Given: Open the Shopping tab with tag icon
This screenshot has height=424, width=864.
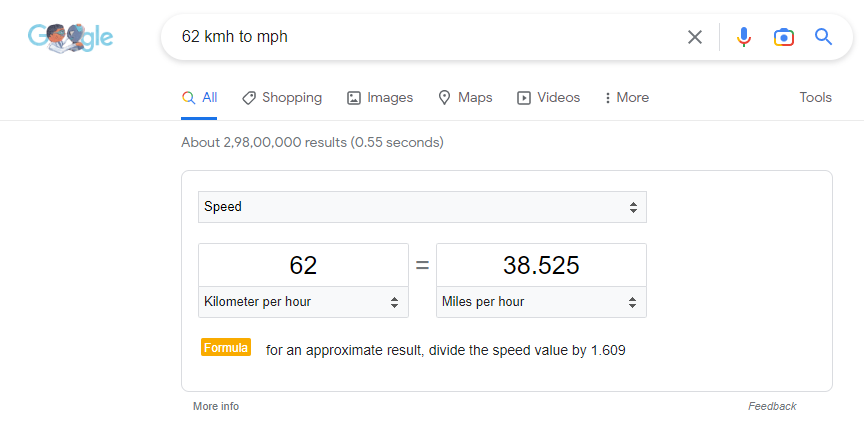Looking at the screenshot, I should click(x=282, y=98).
